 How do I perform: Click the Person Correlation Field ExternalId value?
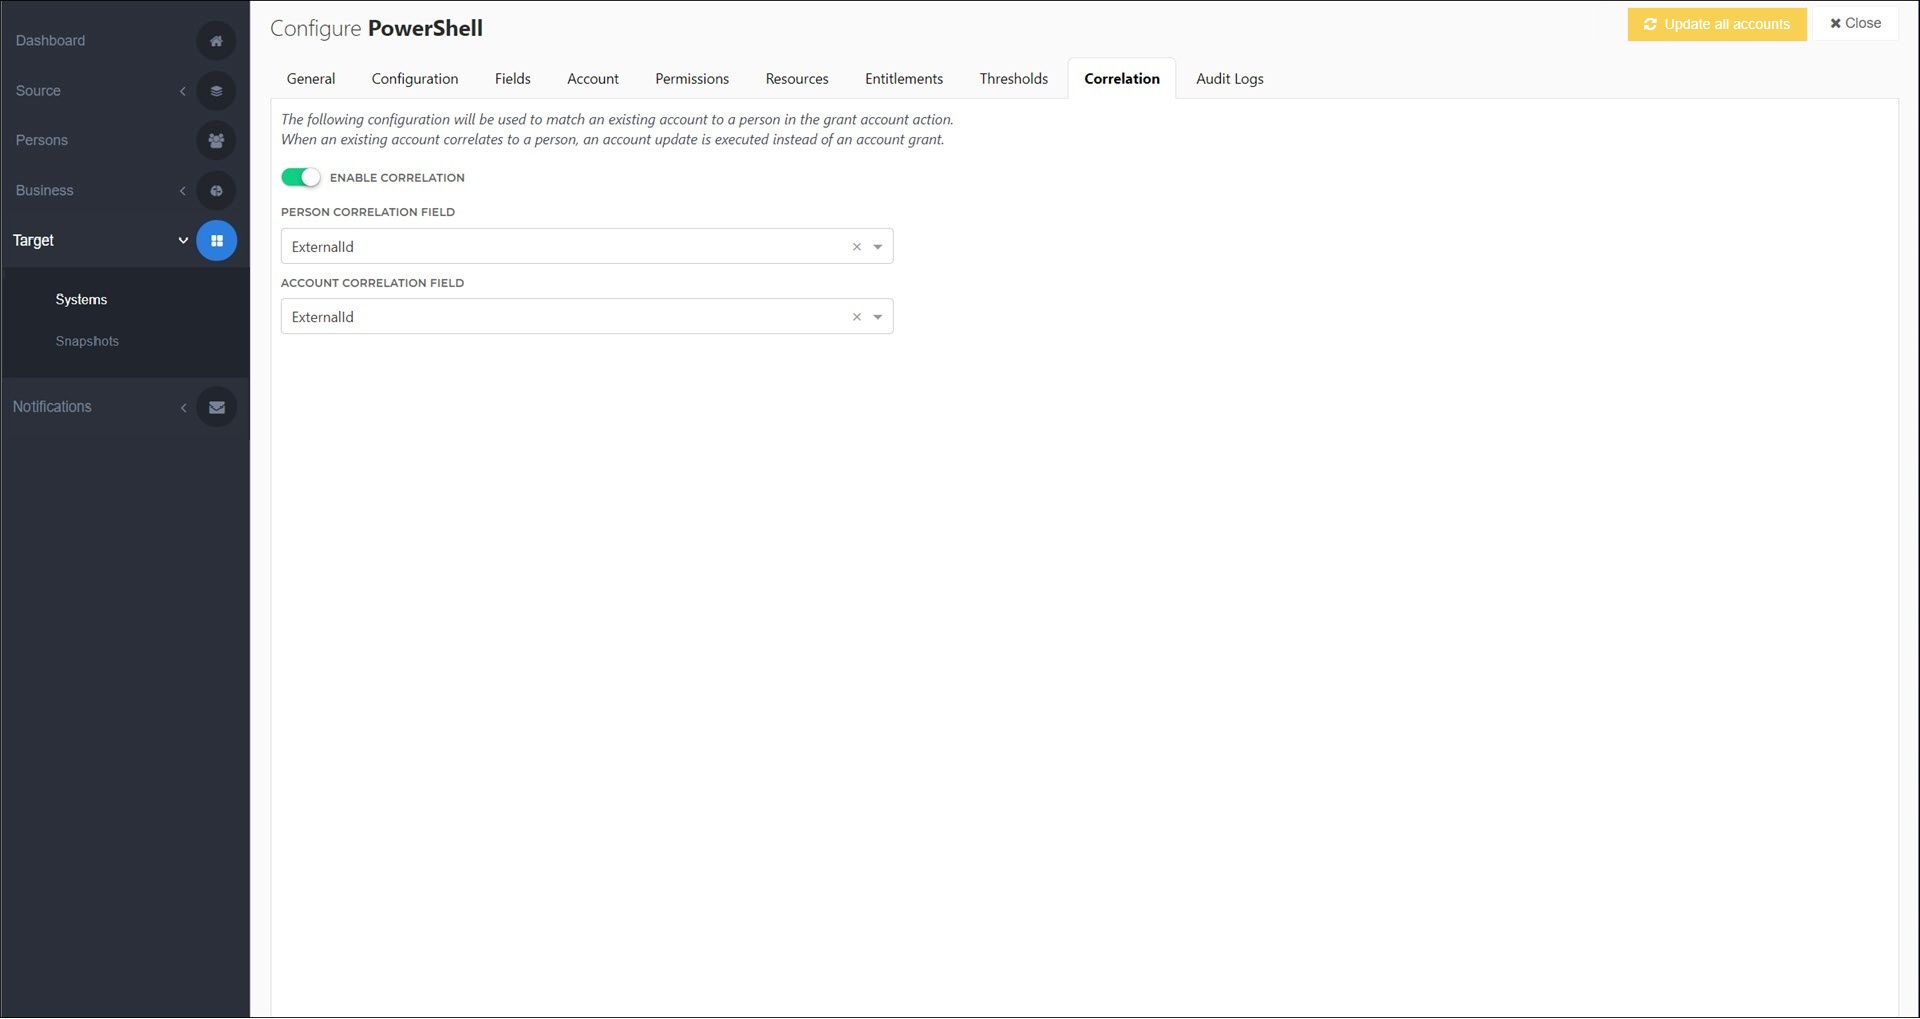point(323,247)
